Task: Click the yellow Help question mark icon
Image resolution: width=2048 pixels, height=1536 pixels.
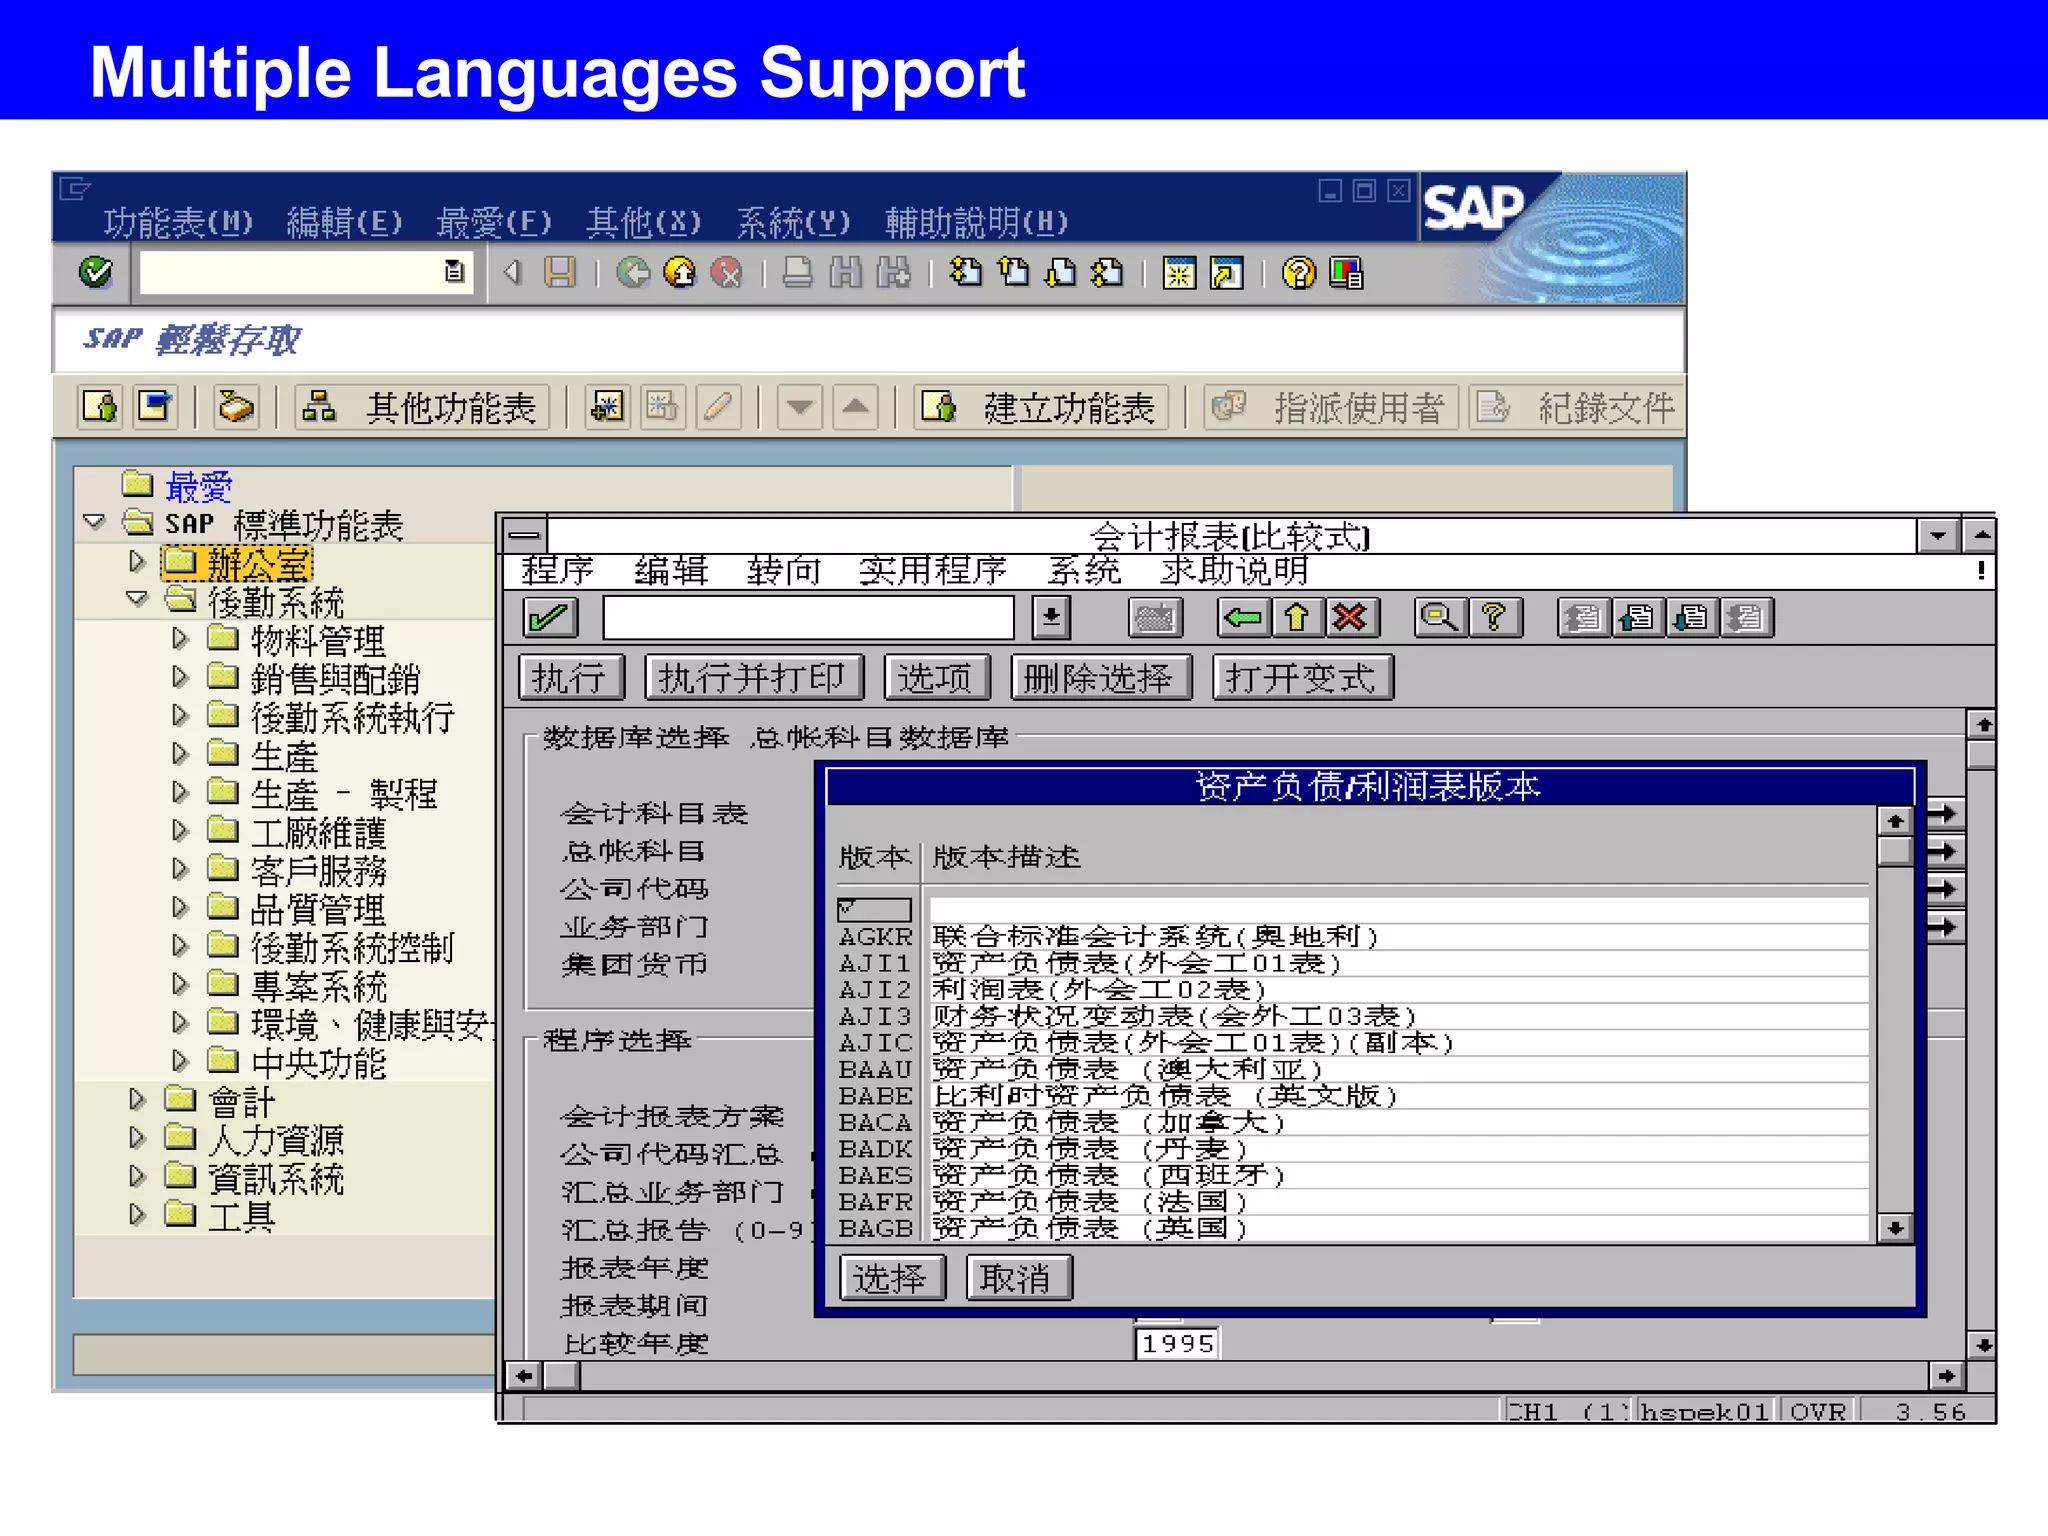Action: pyautogui.click(x=1298, y=272)
